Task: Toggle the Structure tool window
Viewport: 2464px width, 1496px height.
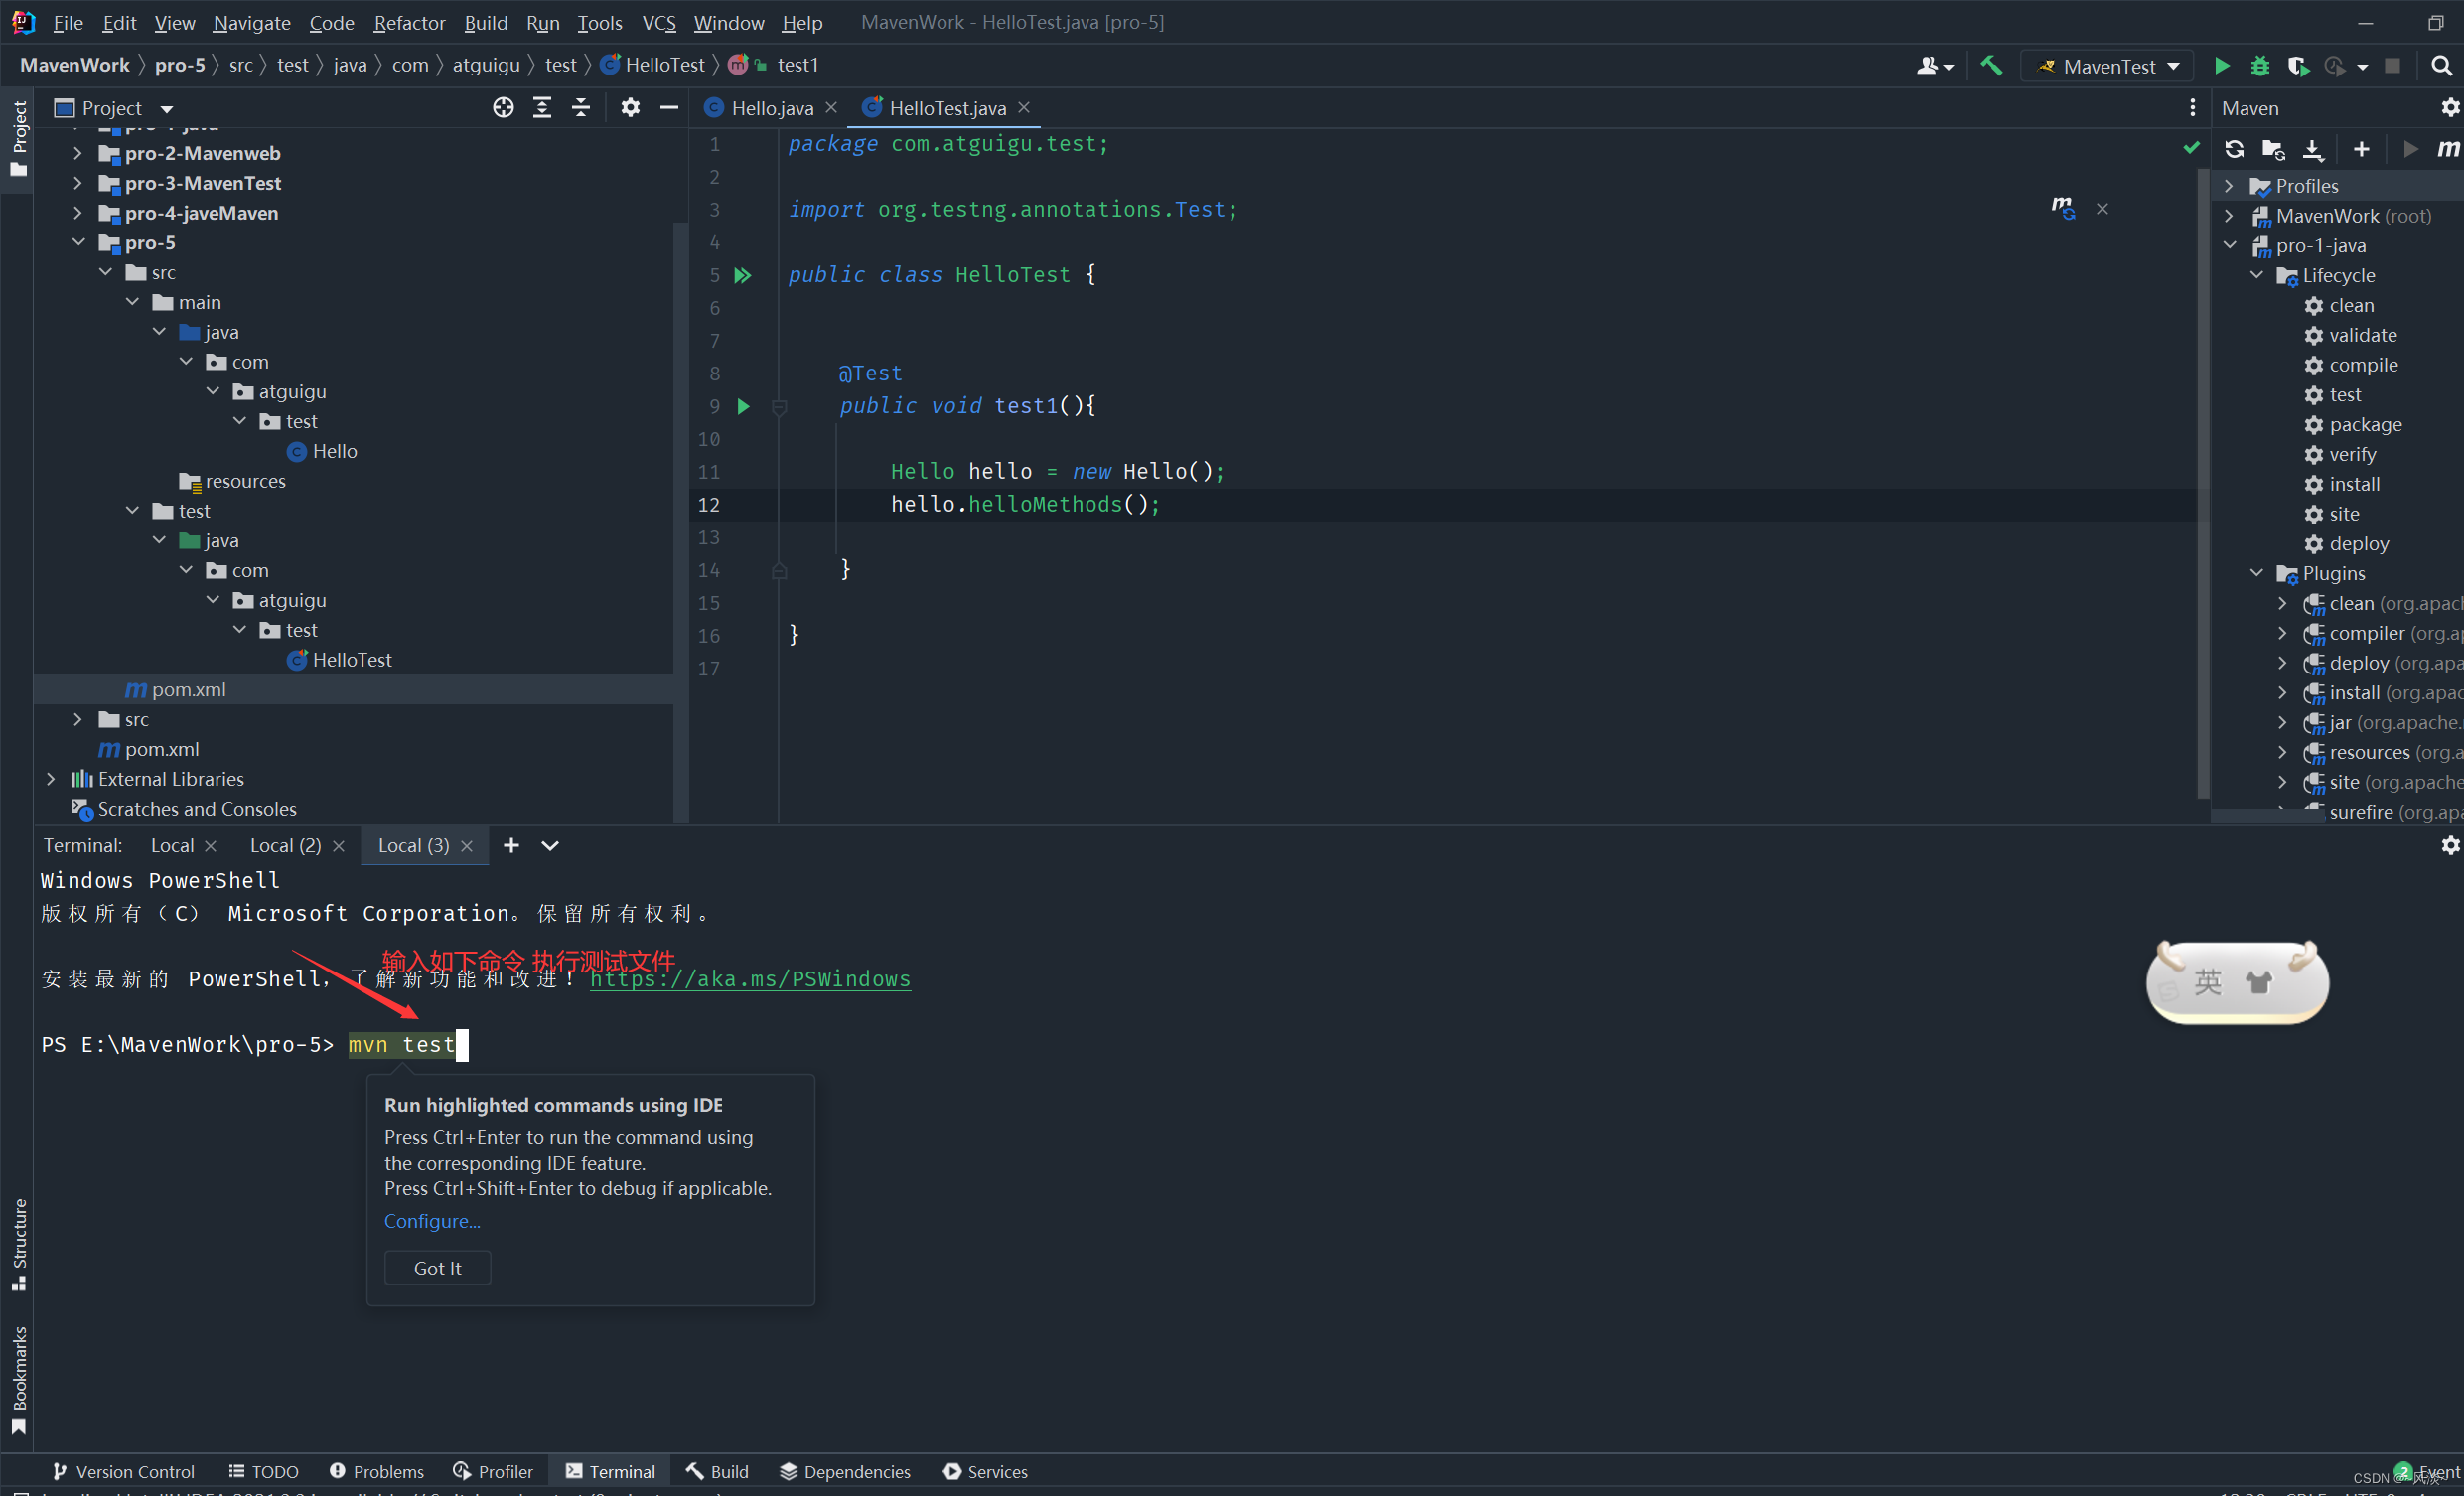Action: point(18,1245)
